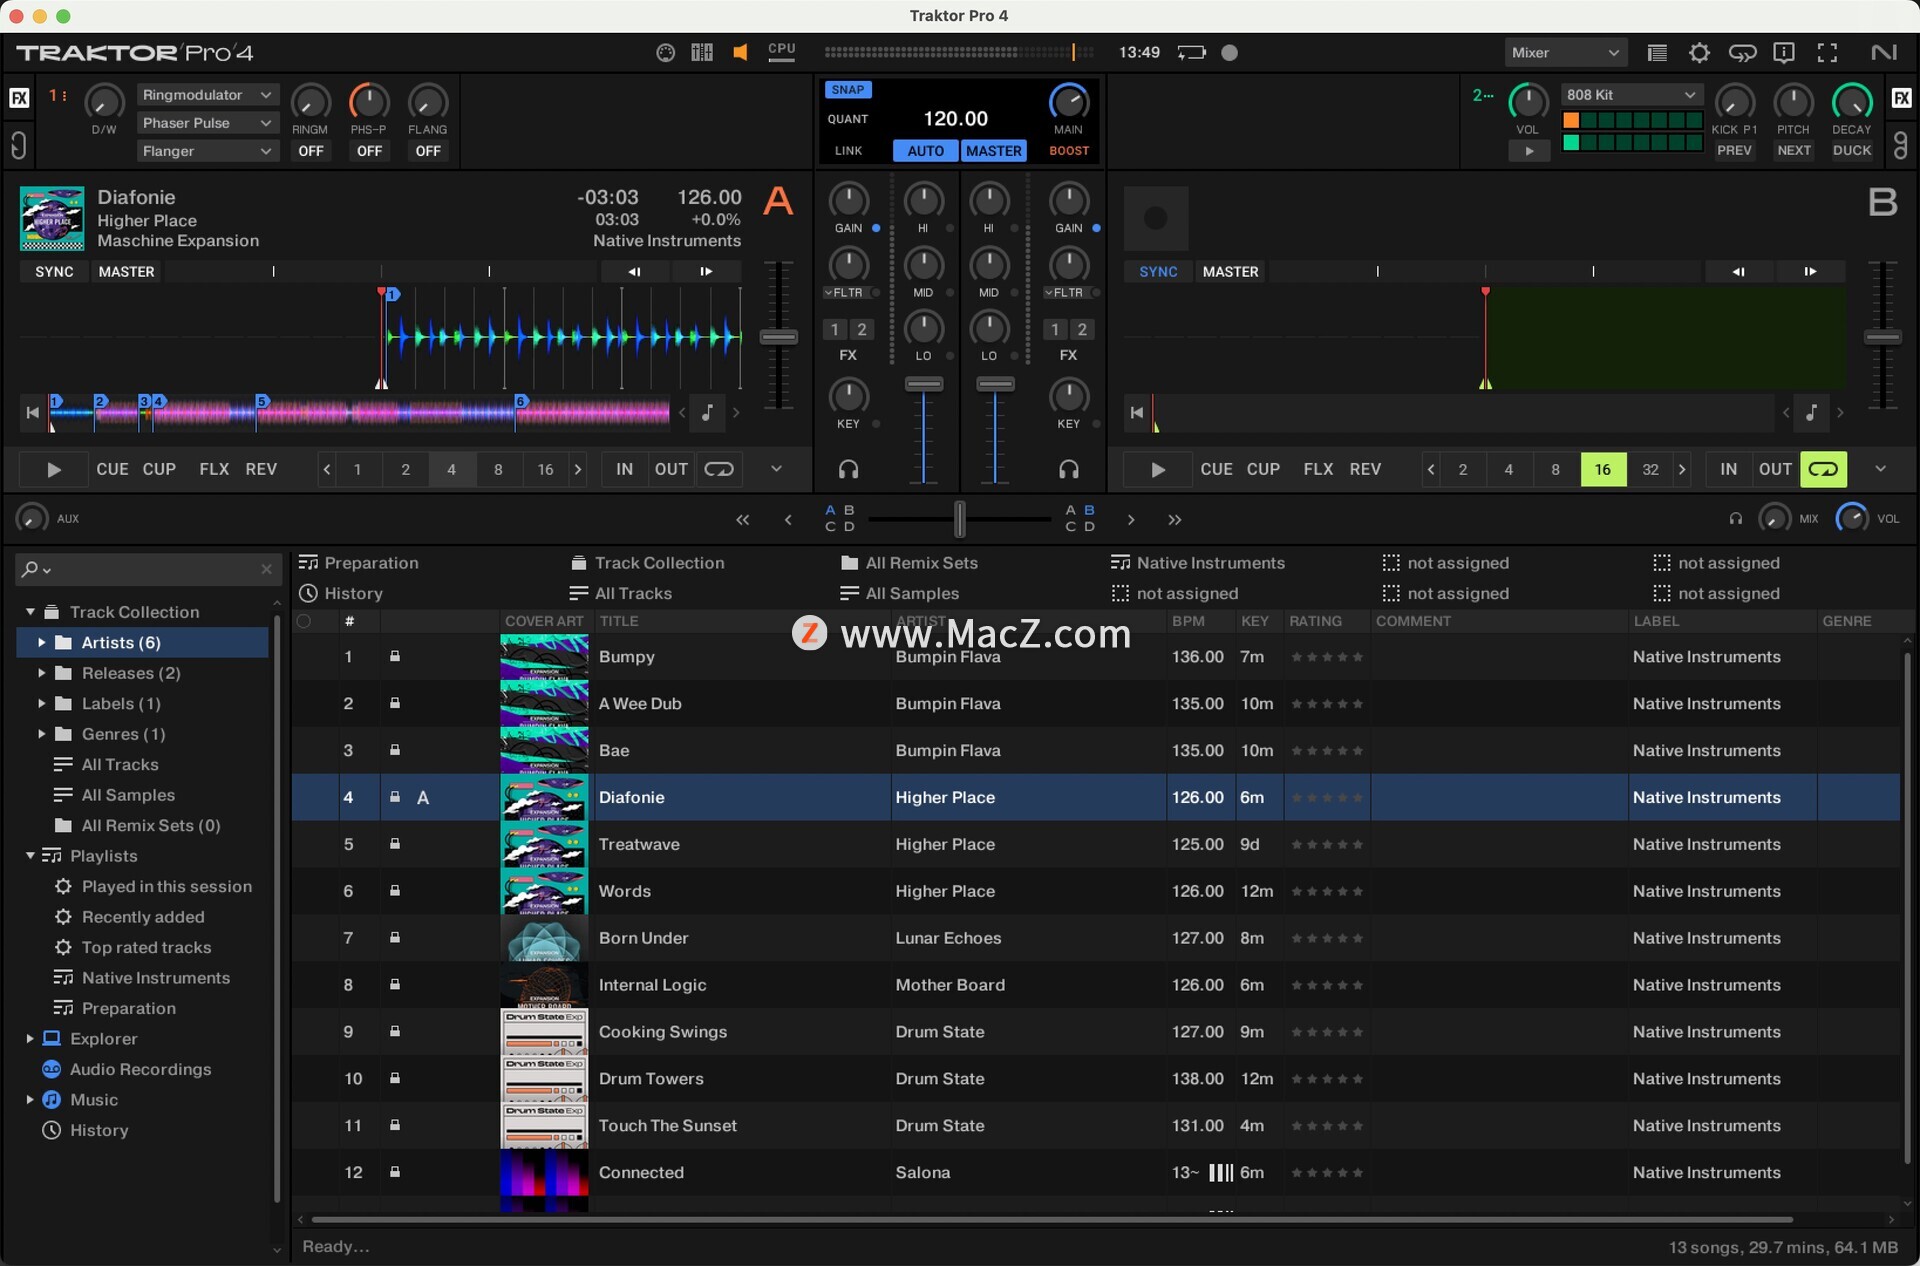Screen dimensions: 1920x1266
Task: Set loop OUT point on deck B
Action: 1775,469
